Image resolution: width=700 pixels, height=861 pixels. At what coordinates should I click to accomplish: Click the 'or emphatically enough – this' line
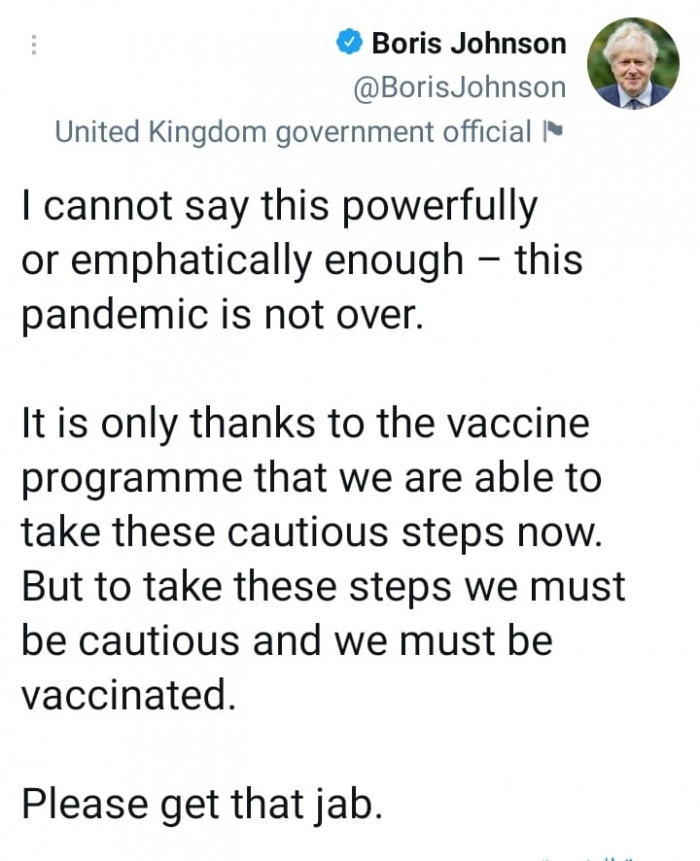(x=301, y=260)
